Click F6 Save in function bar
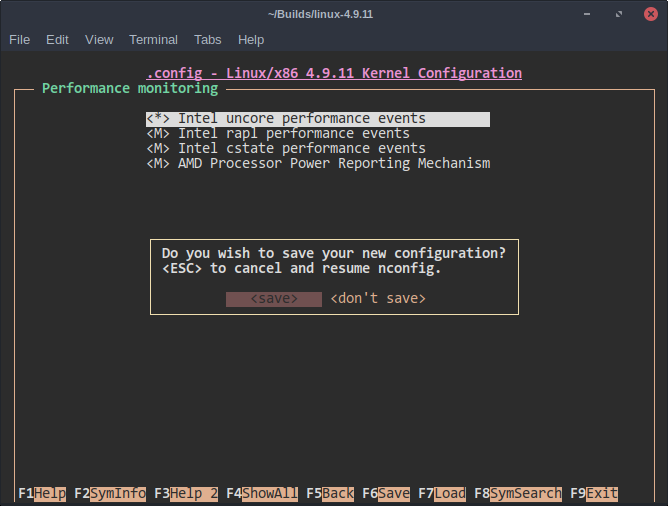This screenshot has width=668, height=506. [386, 494]
